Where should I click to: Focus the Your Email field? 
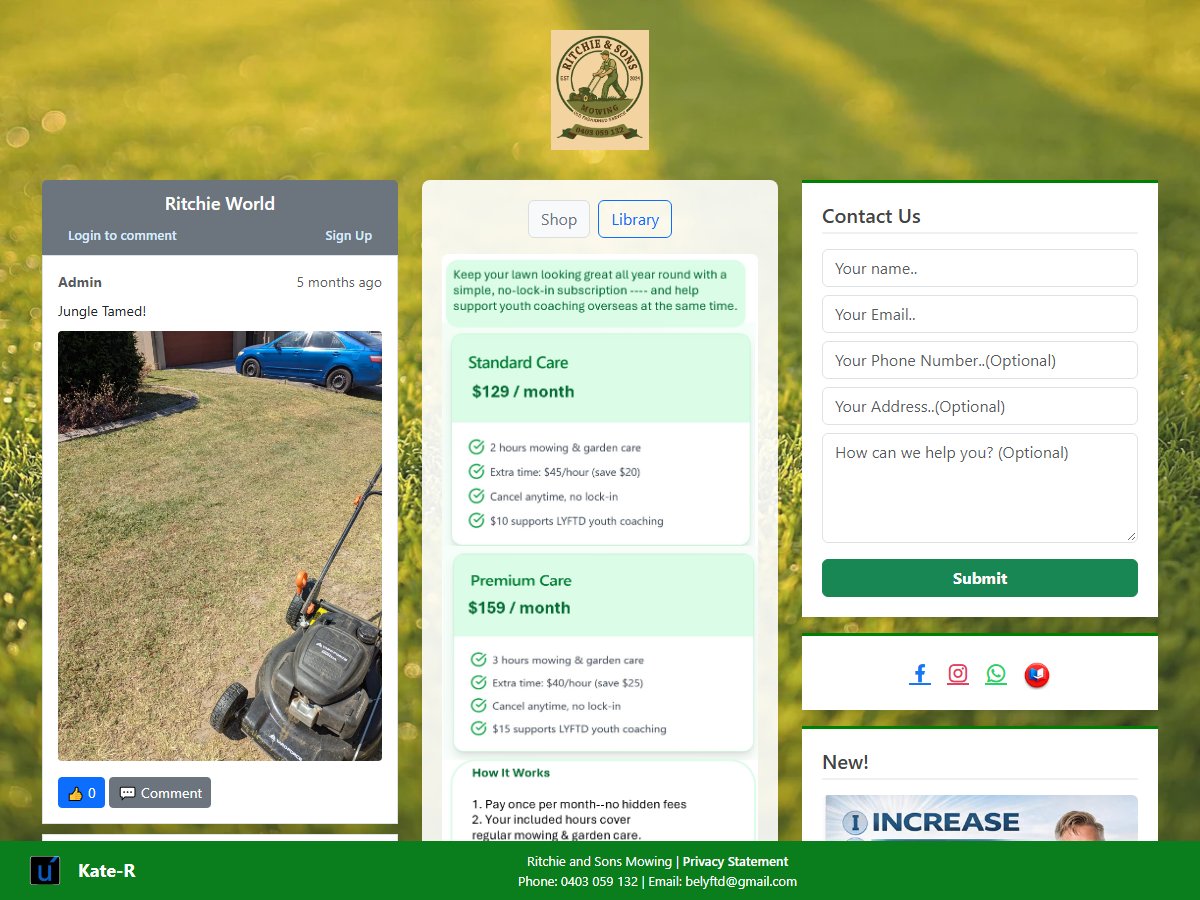coord(980,314)
